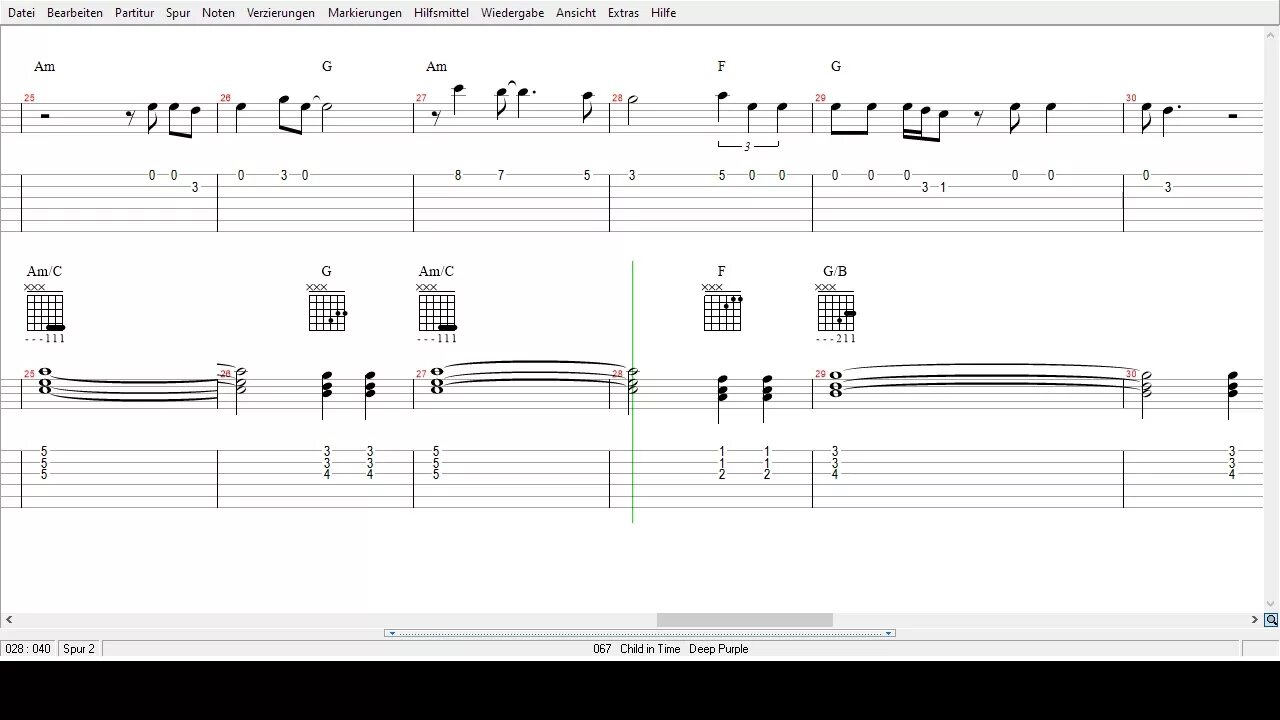
Task: Open the Bearbeiten menu
Action: click(x=75, y=13)
